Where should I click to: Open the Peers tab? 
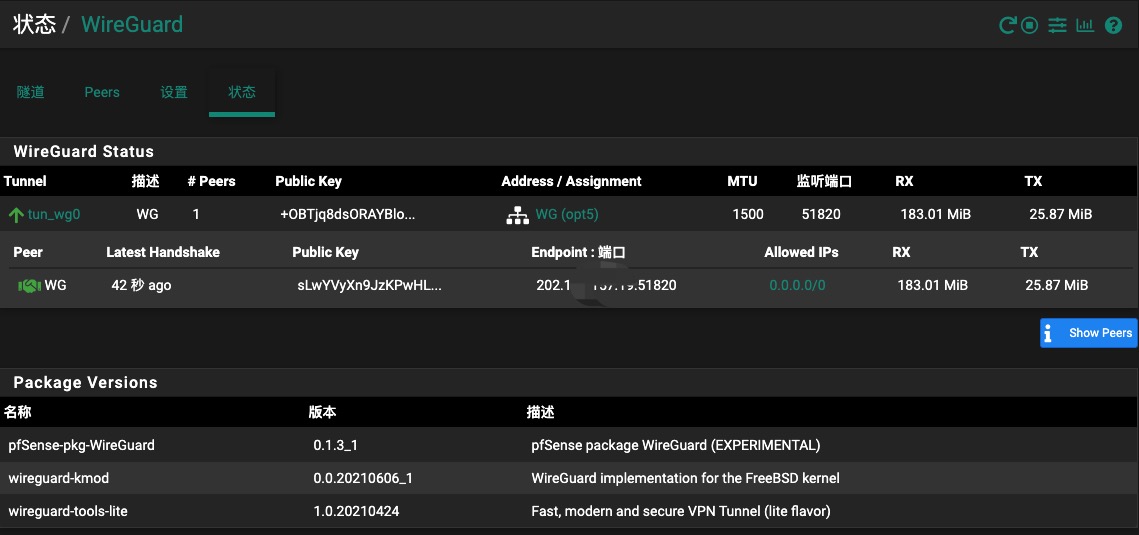point(102,92)
